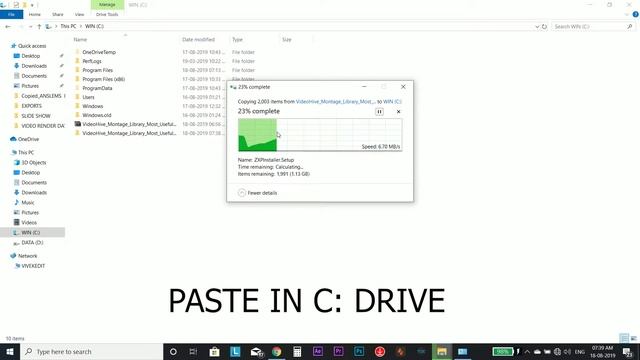This screenshot has width=640, height=360.
Task: Click the taskbar search box
Action: coord(91,351)
